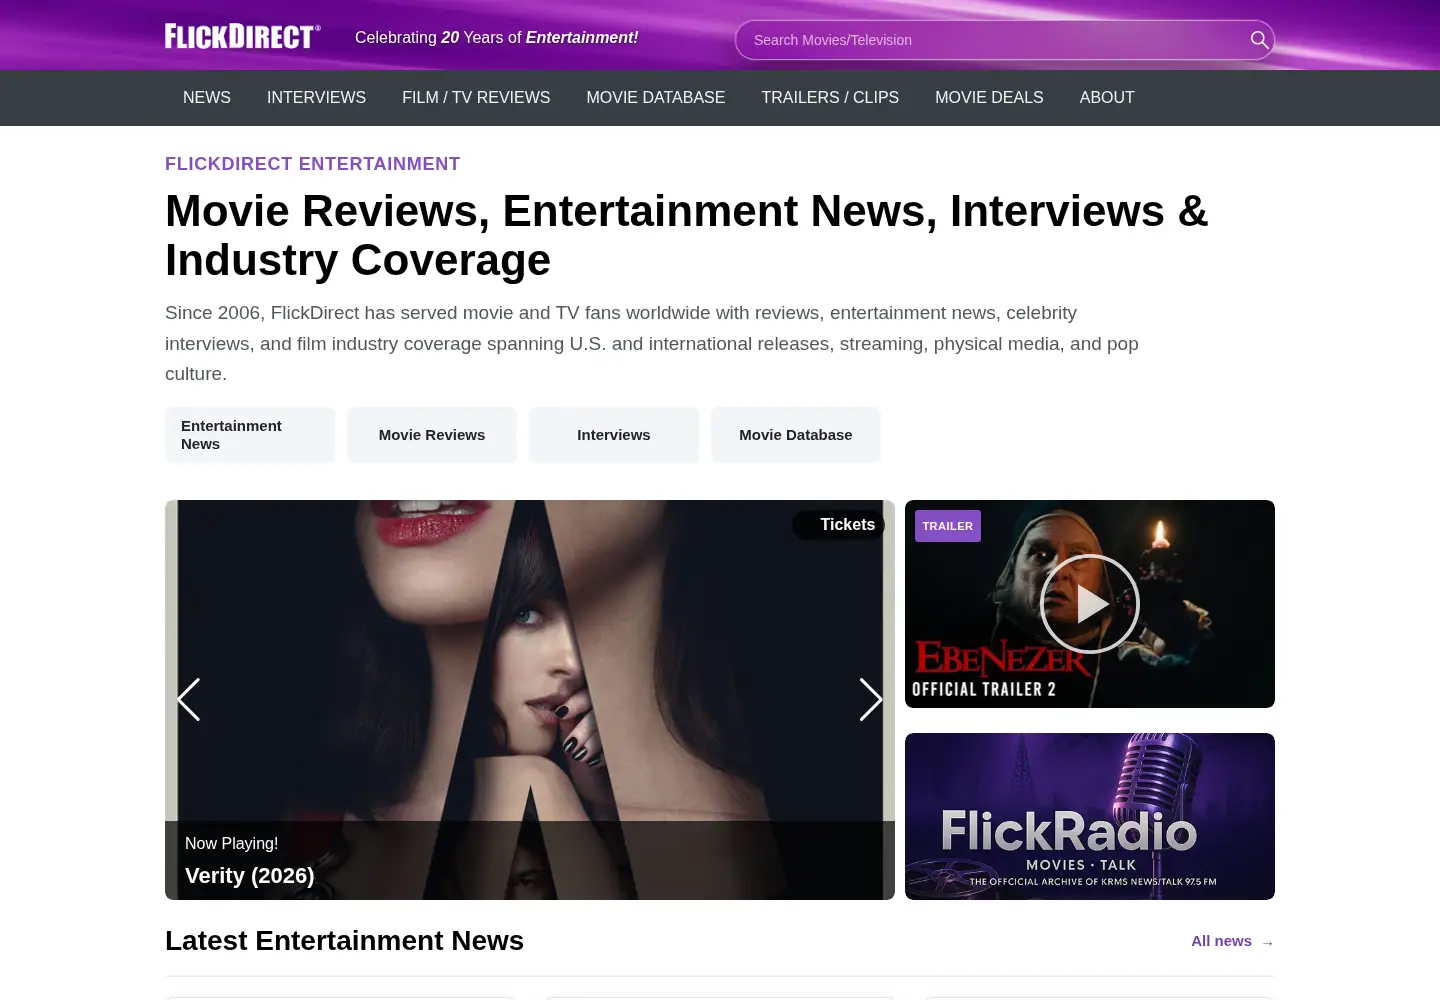Open the About page

tap(1107, 98)
